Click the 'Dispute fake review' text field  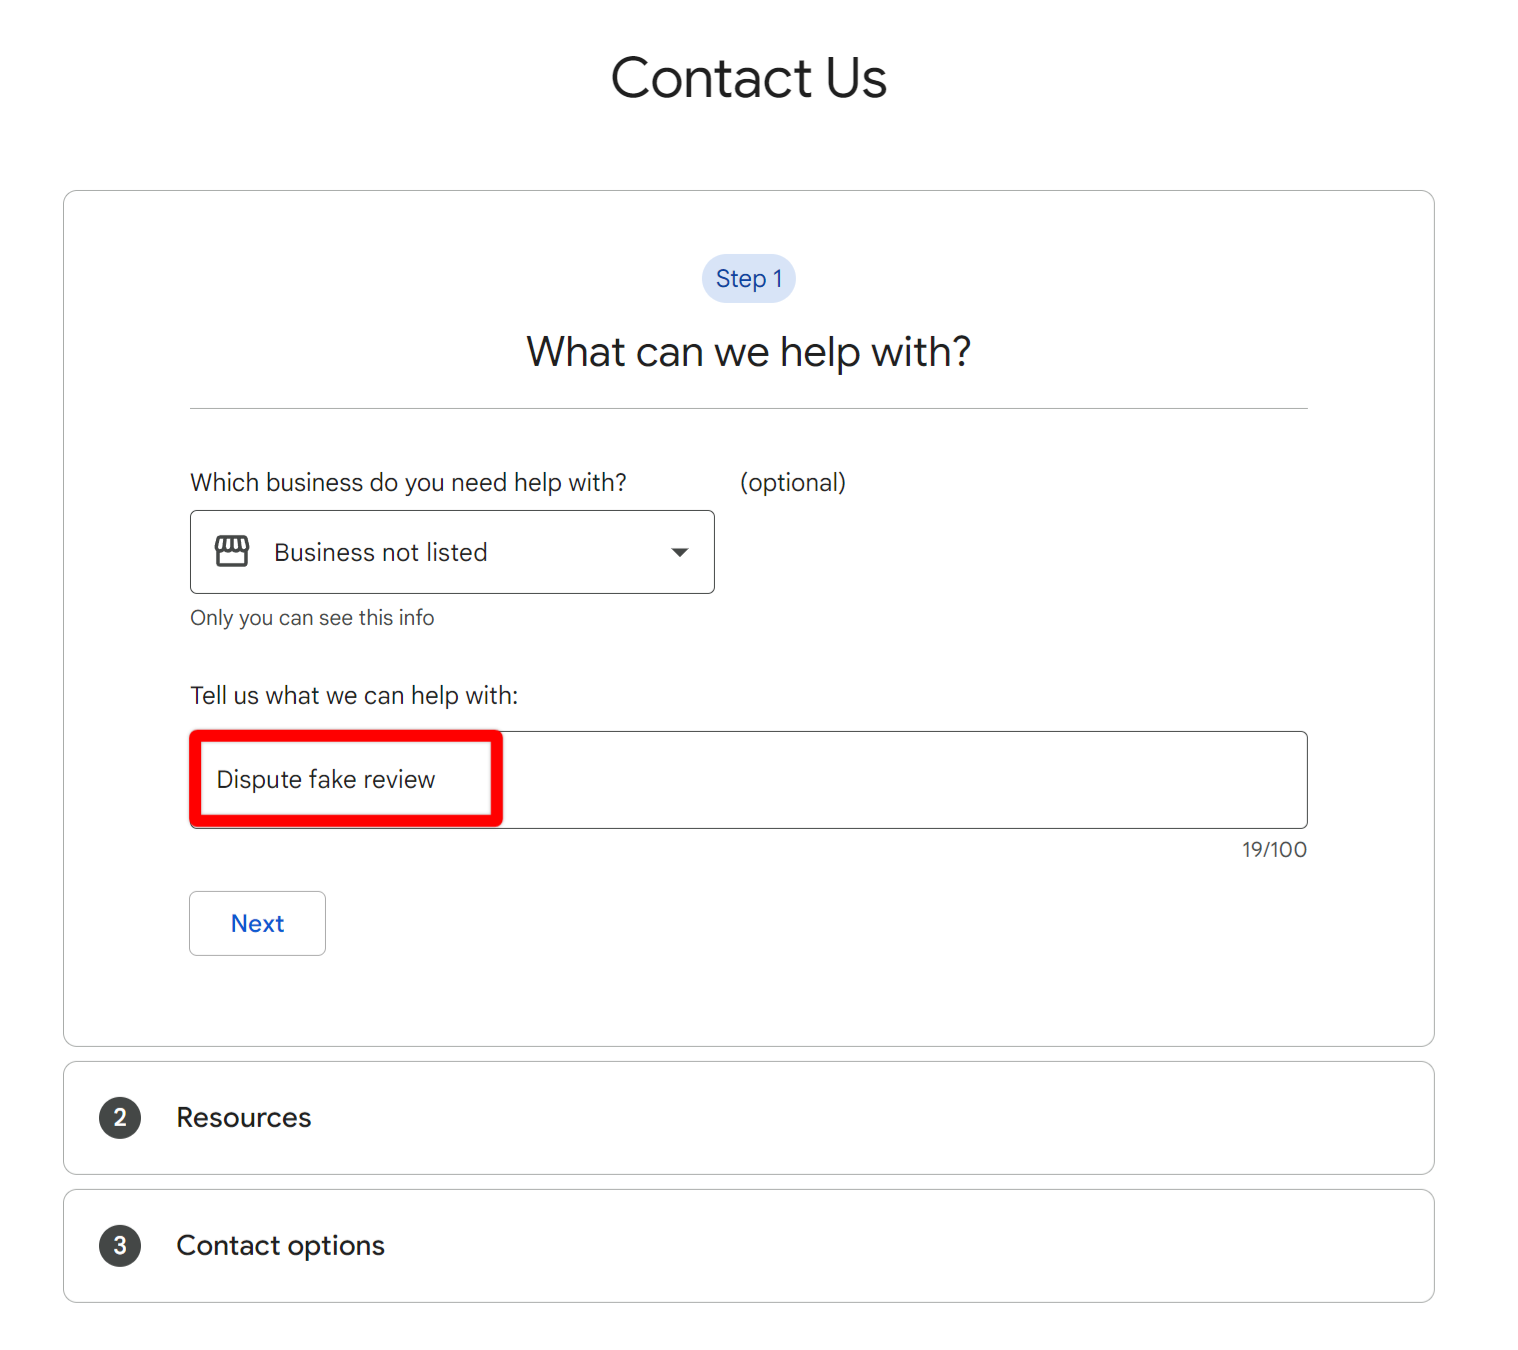pyautogui.click(x=326, y=780)
